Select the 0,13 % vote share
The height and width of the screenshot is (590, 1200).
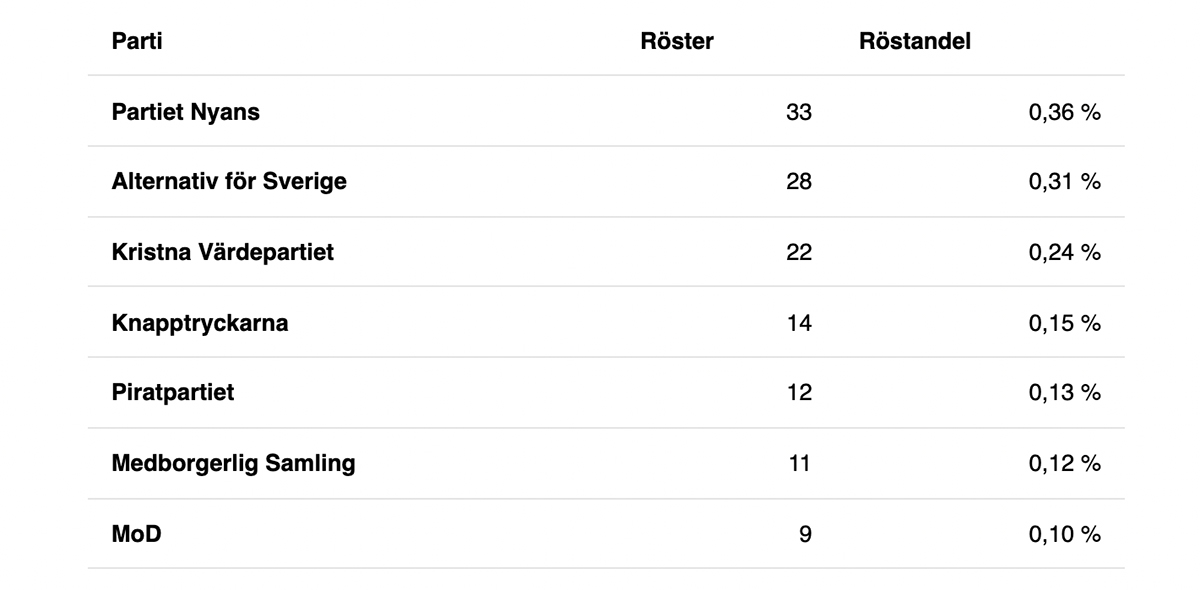[x=1064, y=393]
